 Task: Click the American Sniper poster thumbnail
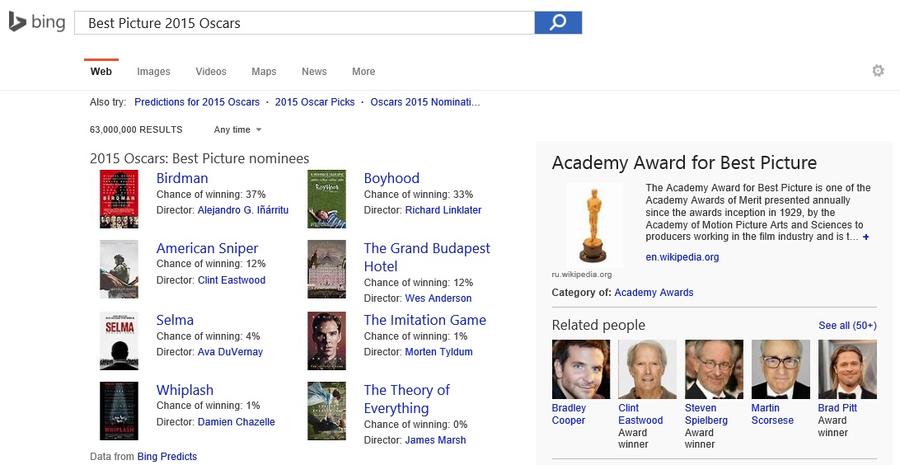(119, 269)
